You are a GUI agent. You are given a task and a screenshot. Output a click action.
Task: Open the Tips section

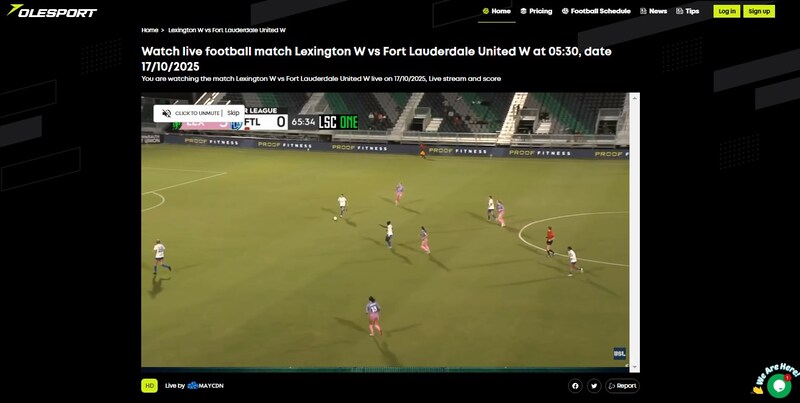point(688,11)
